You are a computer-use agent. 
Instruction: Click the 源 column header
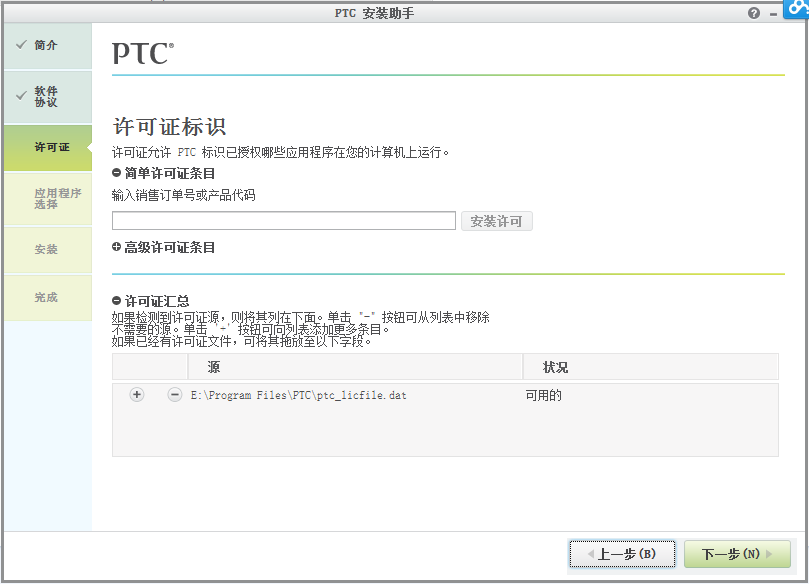point(355,367)
